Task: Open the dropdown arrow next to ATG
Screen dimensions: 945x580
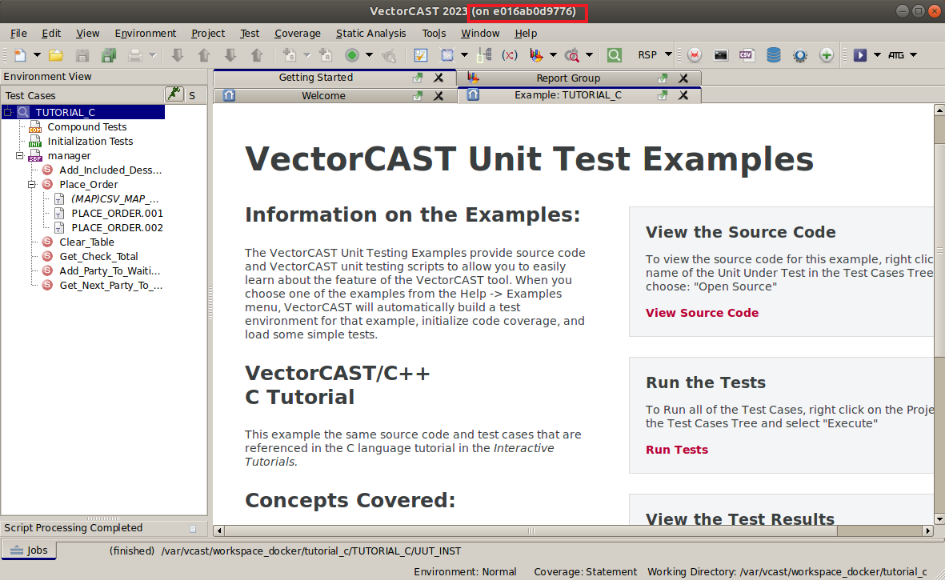Action: pos(913,55)
